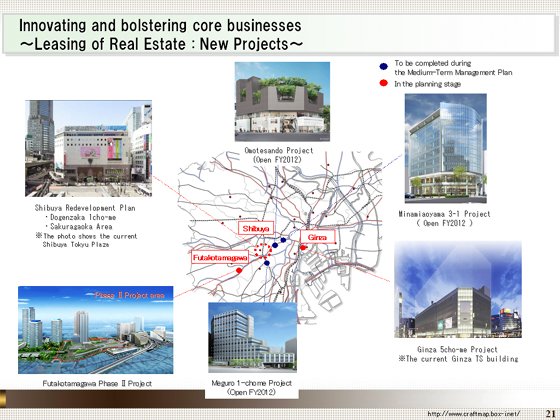Click 'The photo shows the current' note

pos(86,236)
